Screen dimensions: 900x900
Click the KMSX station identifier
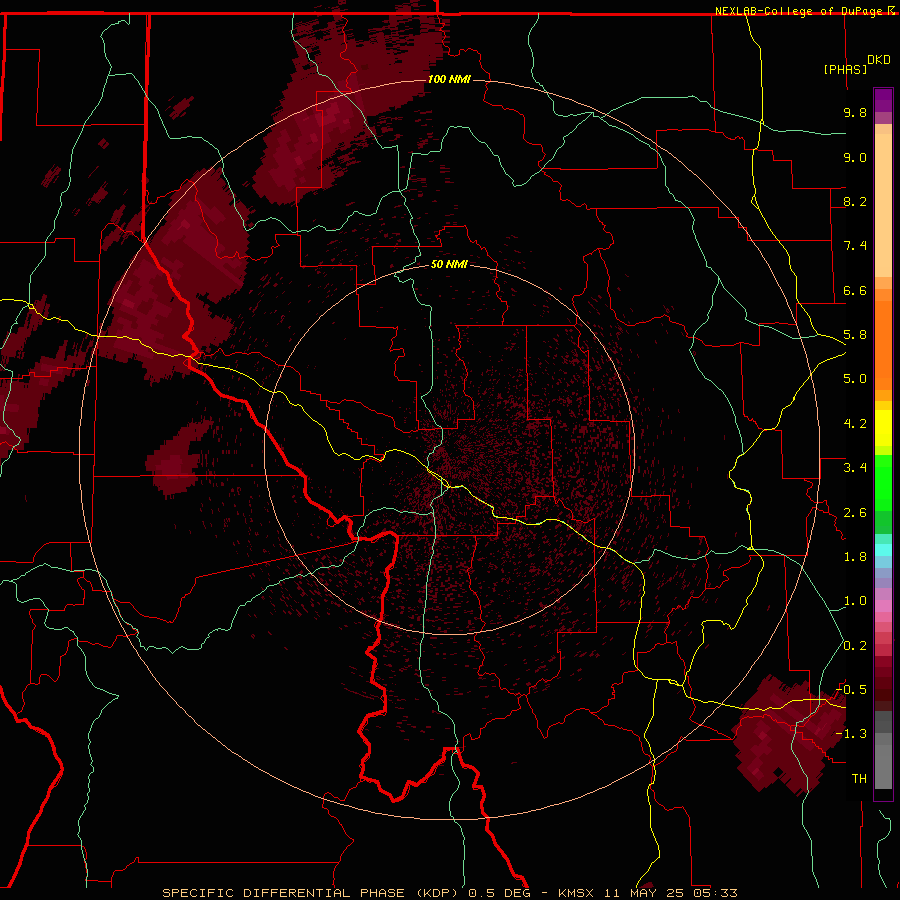(x=576, y=893)
